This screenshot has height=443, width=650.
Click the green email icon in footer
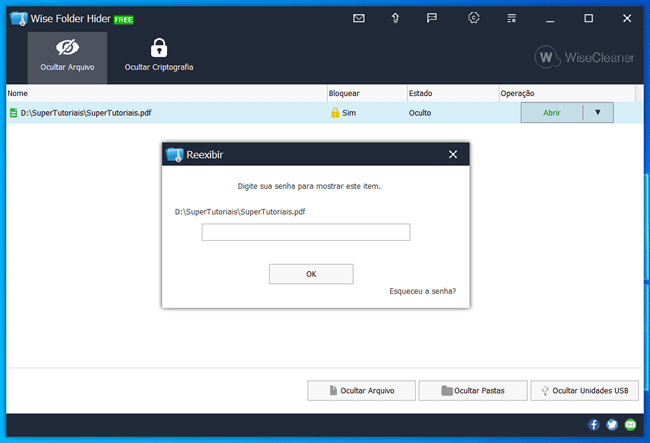click(630, 425)
